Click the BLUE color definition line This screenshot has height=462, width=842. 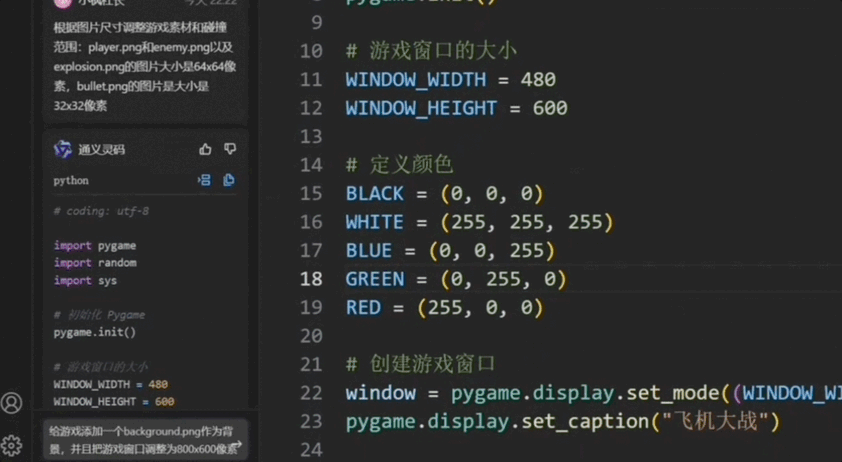pos(451,250)
